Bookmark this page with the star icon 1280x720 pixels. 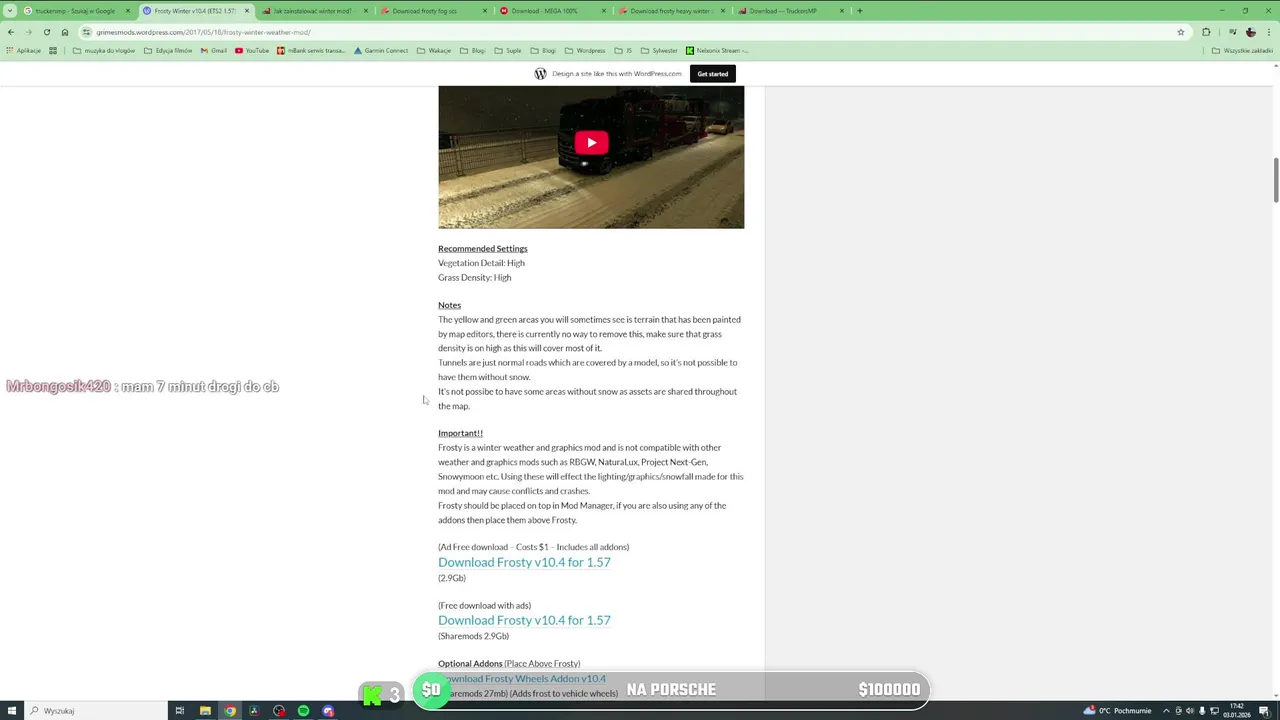pyautogui.click(x=1181, y=32)
